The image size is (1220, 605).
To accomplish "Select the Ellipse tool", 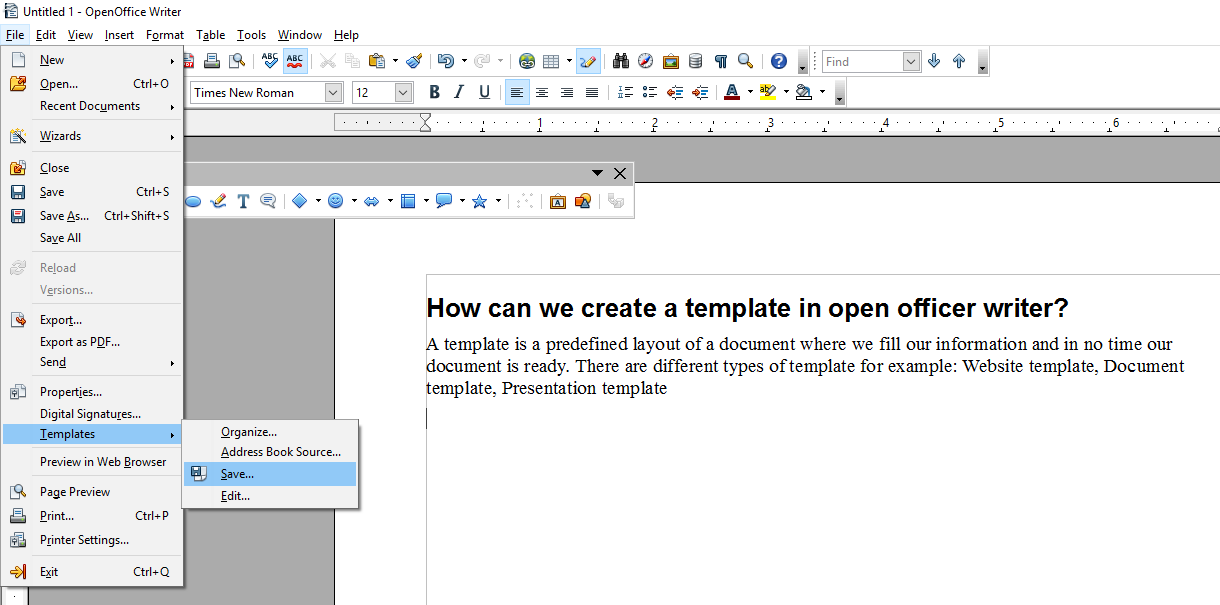I will (193, 201).
